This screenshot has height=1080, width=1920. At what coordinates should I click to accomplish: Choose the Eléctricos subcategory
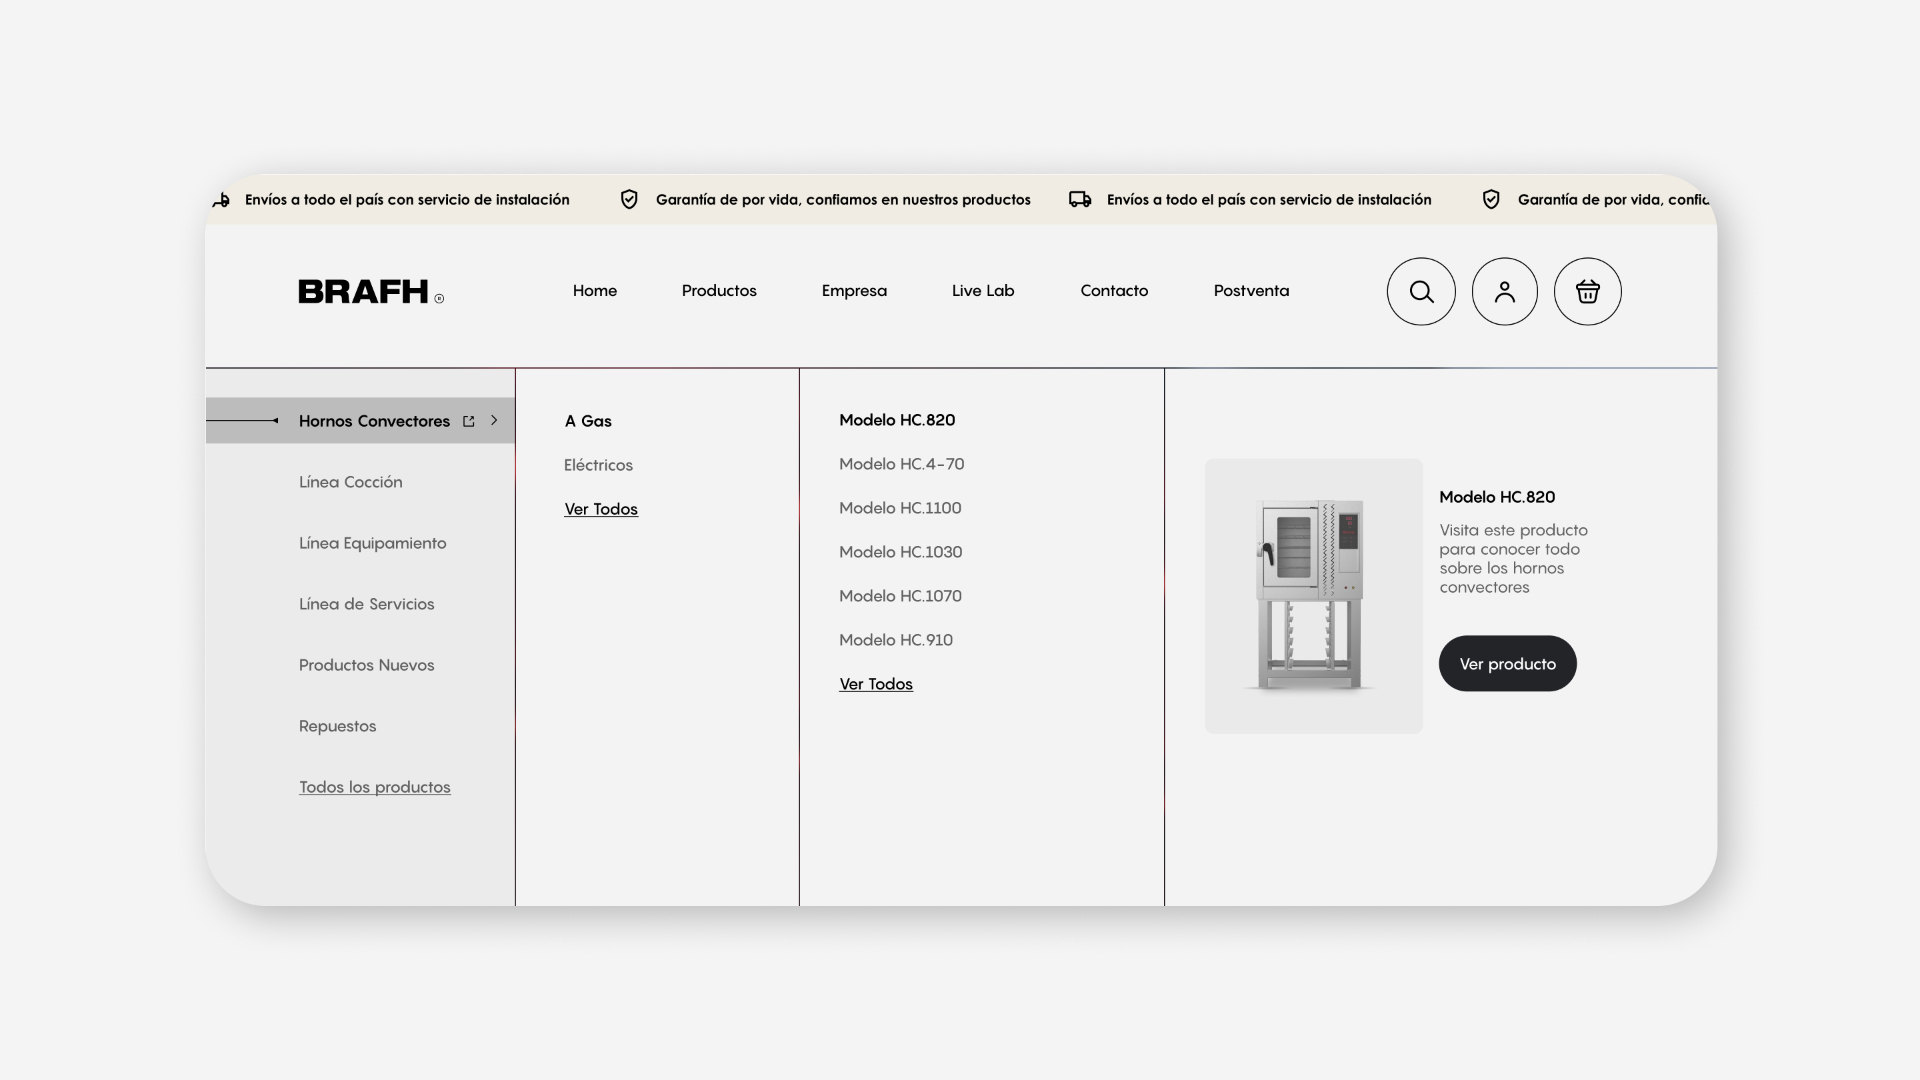(598, 465)
